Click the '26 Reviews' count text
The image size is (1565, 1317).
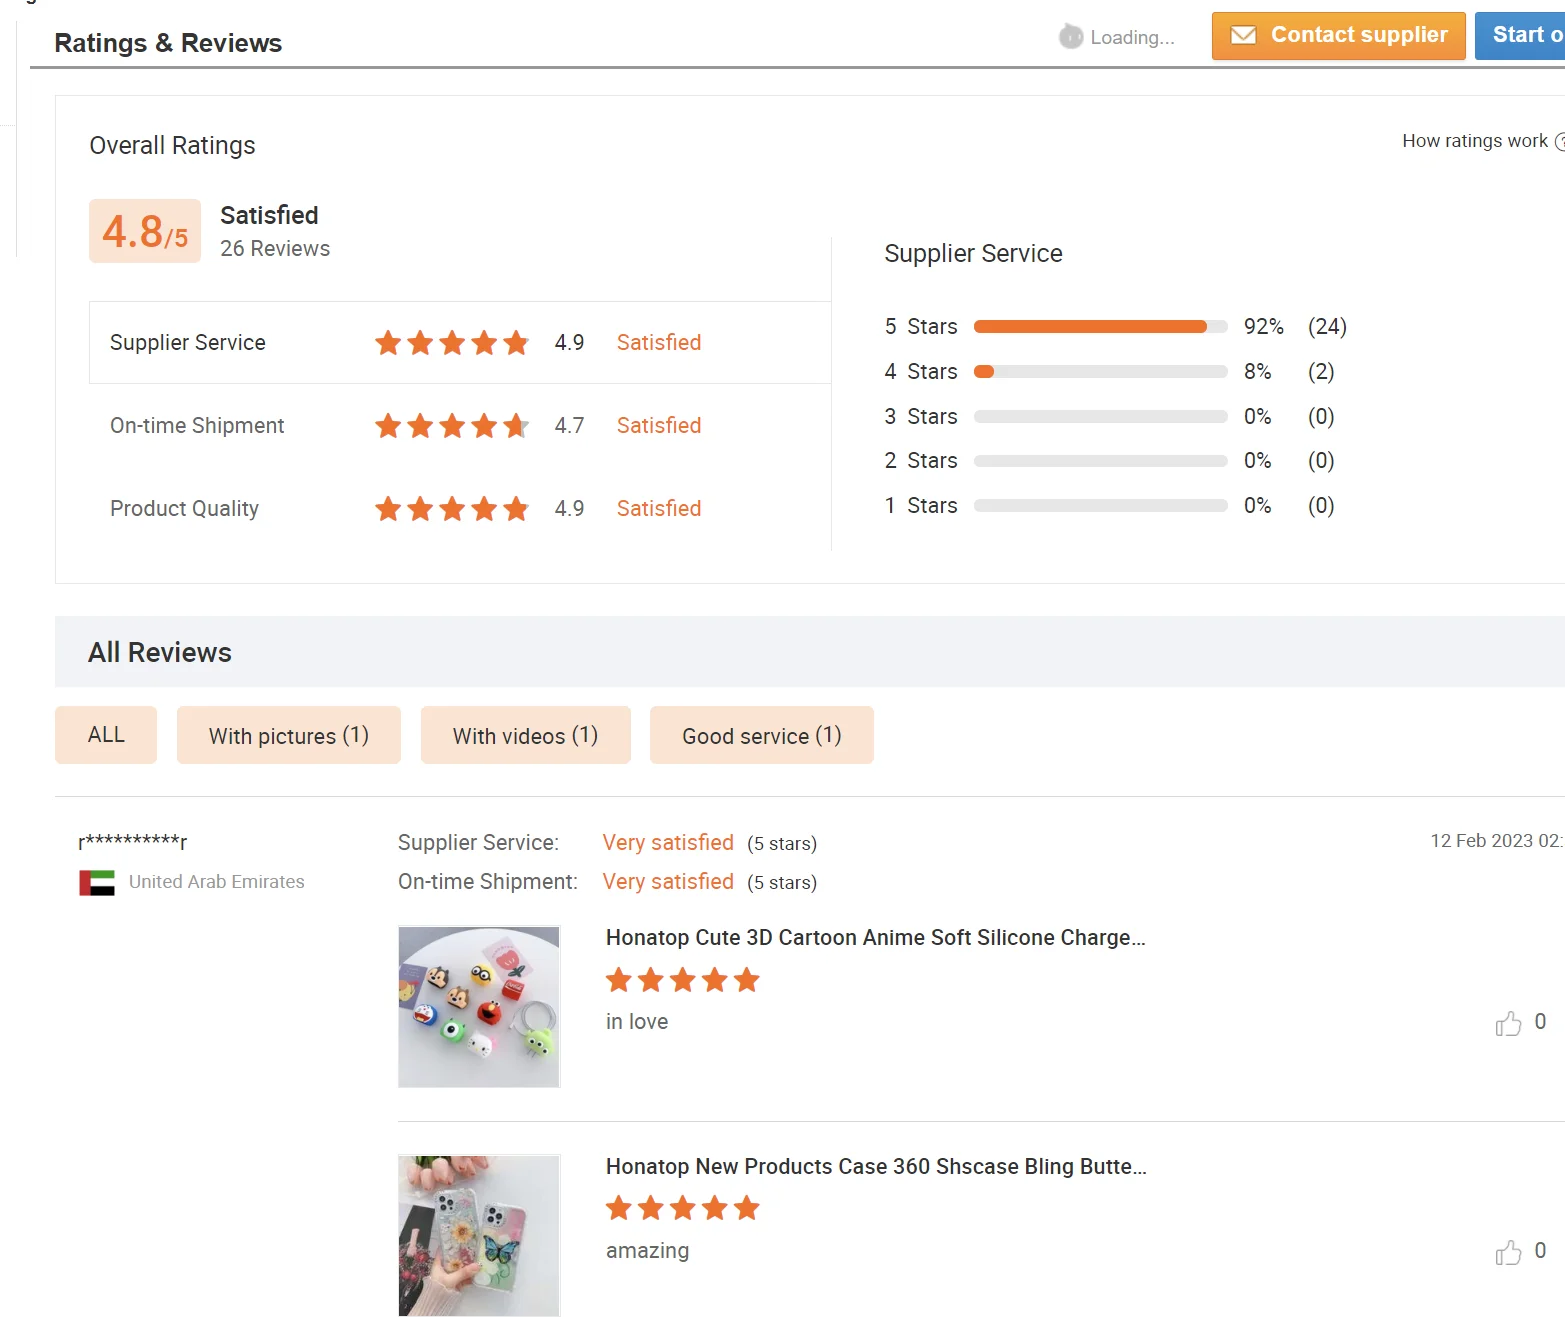(x=275, y=249)
